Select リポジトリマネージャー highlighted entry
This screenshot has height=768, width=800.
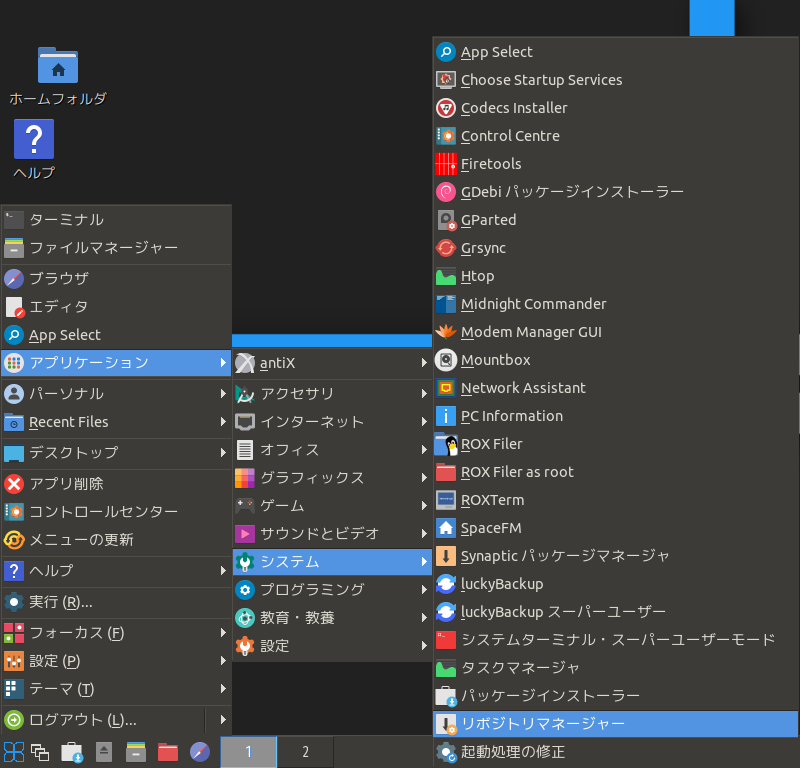(x=616, y=724)
